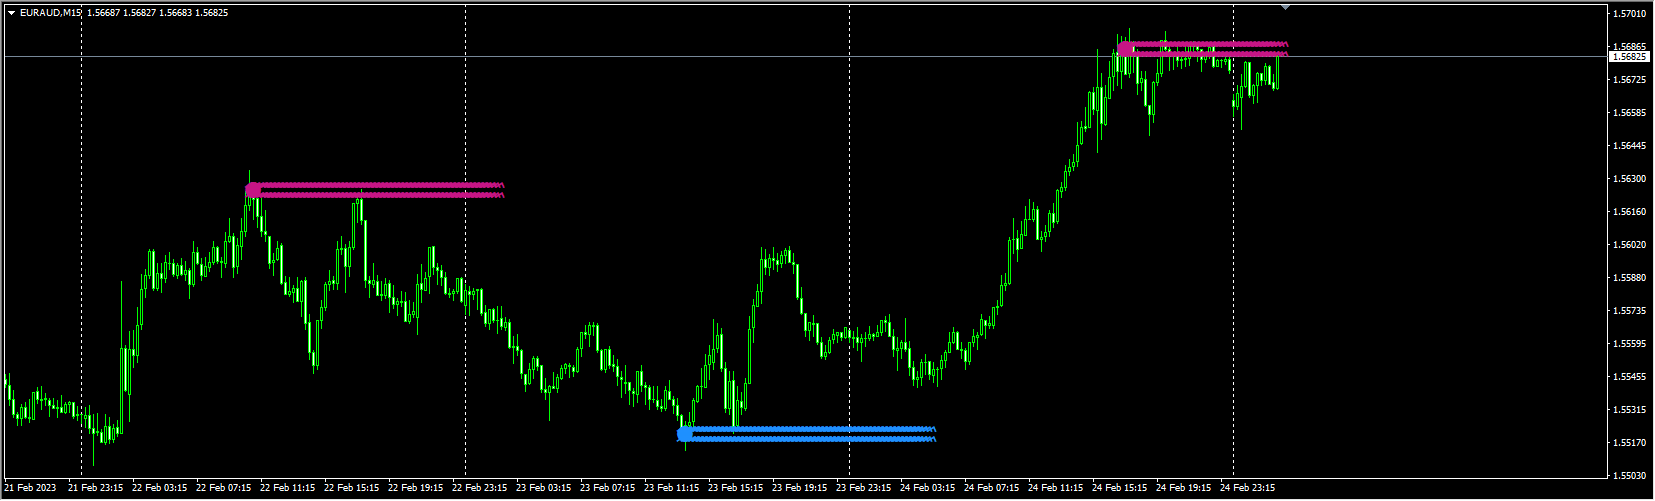Click the EURAUD,M15 symbol label

pyautogui.click(x=50, y=13)
